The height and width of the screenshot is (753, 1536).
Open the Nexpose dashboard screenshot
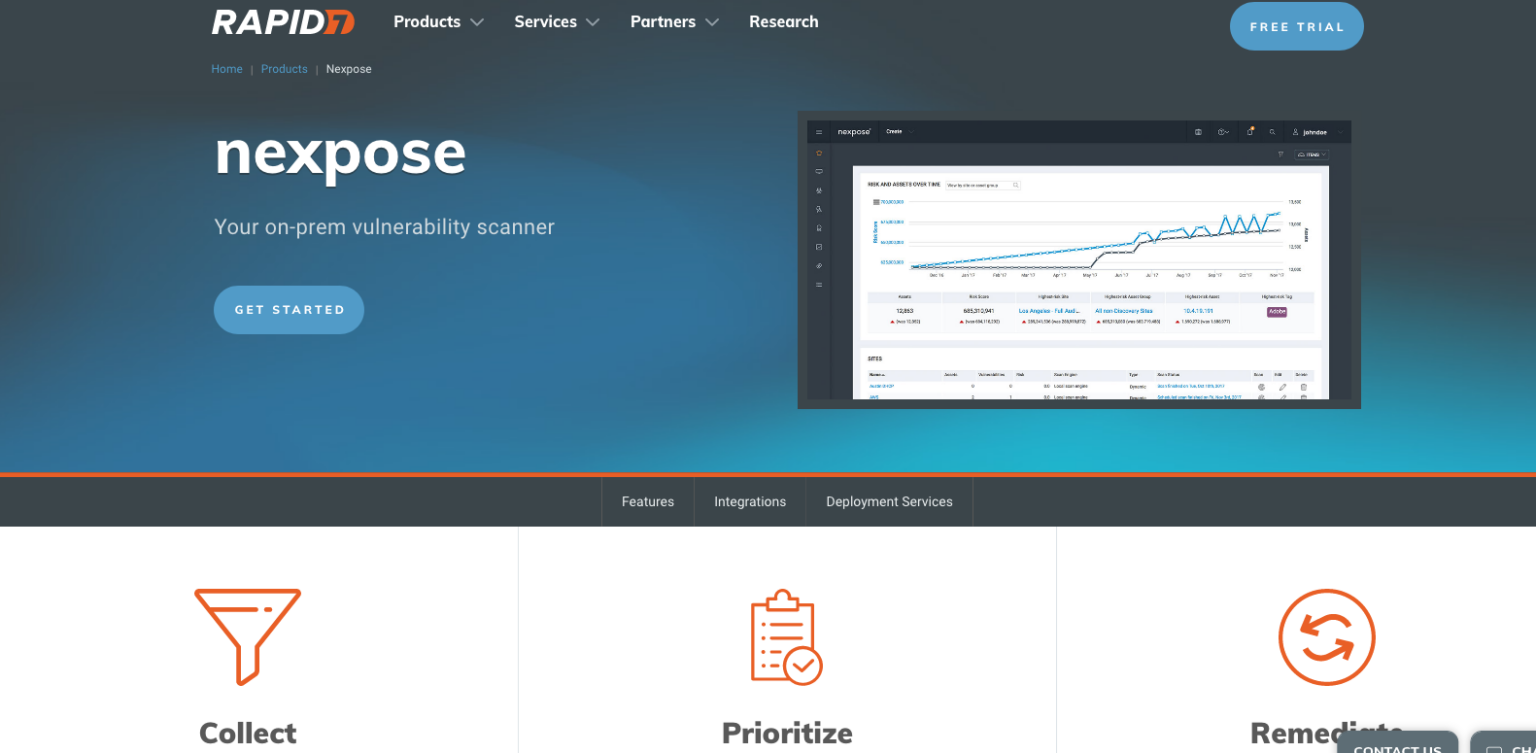tap(1079, 260)
